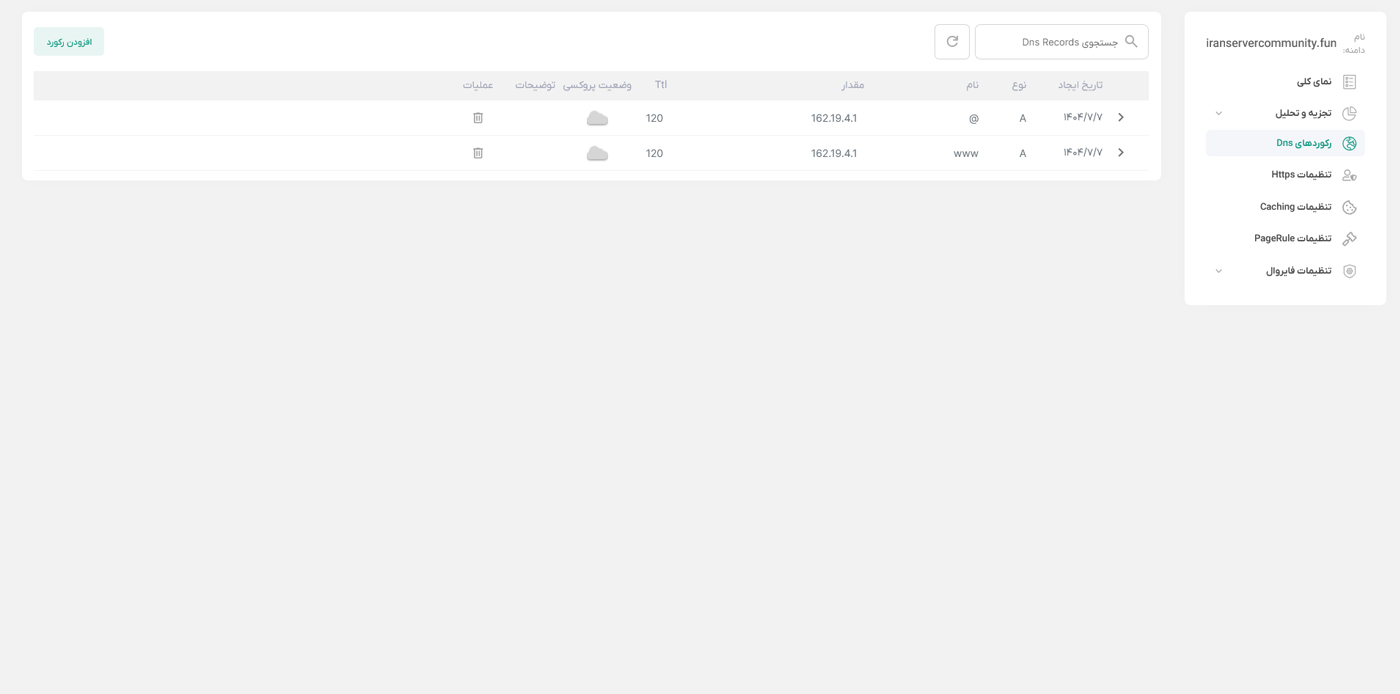The width and height of the screenshot is (1400, 694).
Task: Open نمای کلی via its list icon
Action: (x=1350, y=81)
